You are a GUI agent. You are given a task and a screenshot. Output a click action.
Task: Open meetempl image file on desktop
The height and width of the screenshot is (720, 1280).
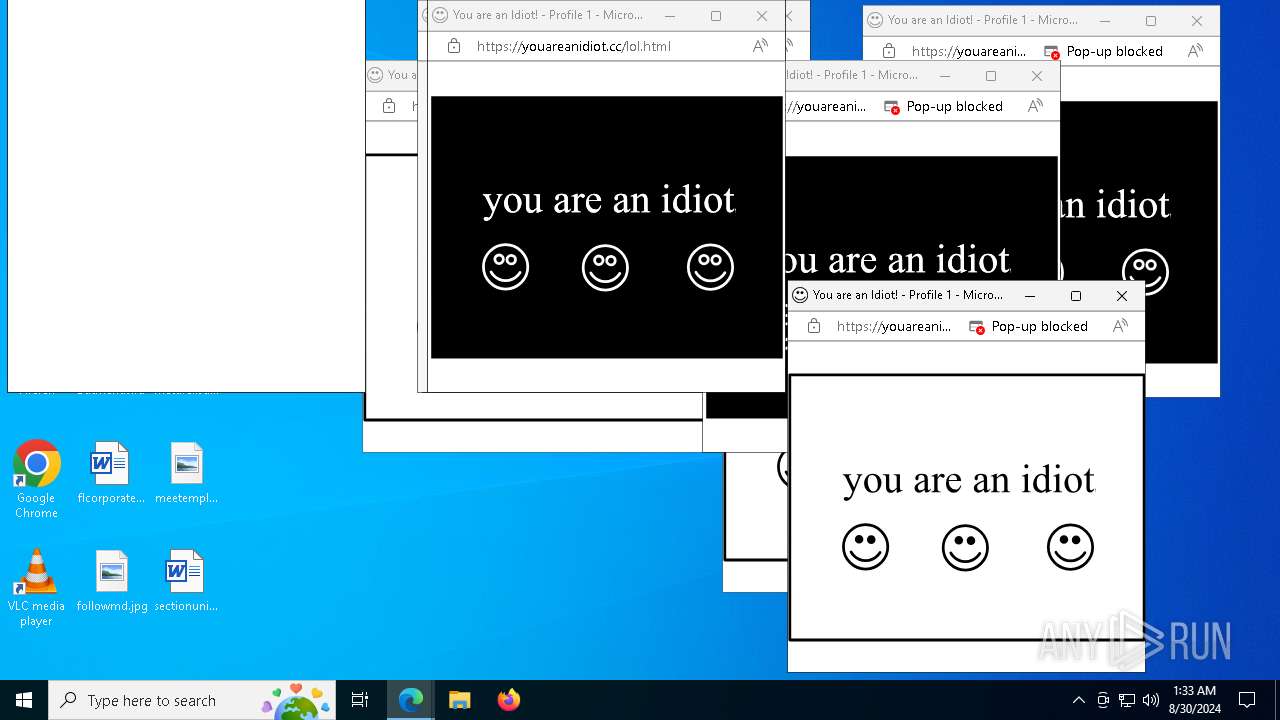186,473
